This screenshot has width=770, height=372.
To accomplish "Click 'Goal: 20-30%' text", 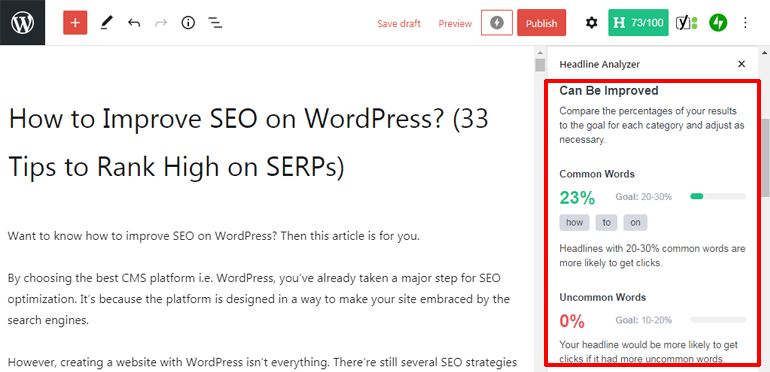I will tap(644, 197).
